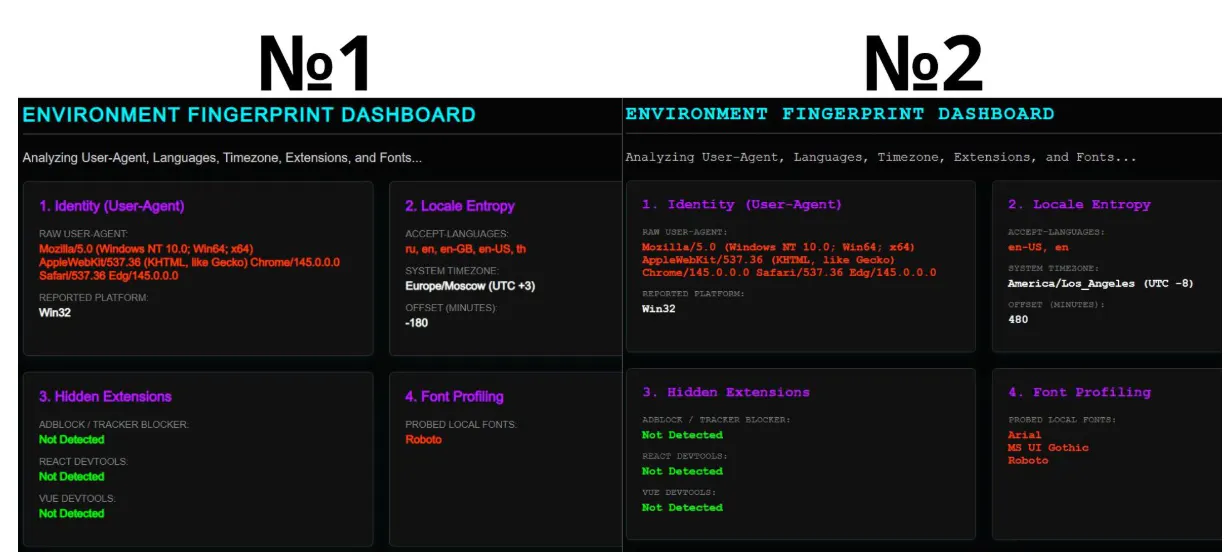Select 'Europe/Moscow (UTC +3)' timezone value
This screenshot has height=556, width=1228.
pyautogui.click(x=470, y=286)
